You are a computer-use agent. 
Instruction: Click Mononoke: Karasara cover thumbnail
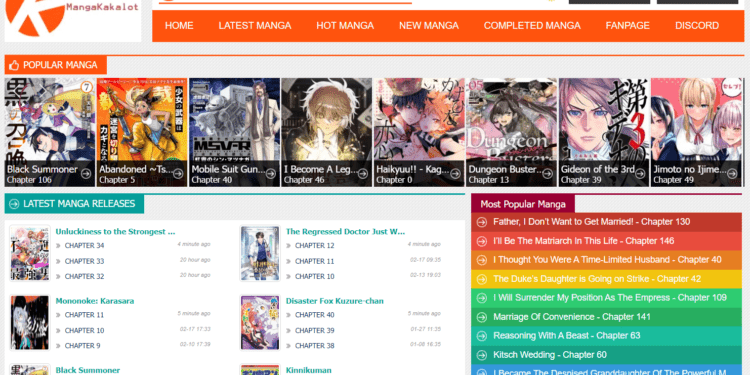coord(30,322)
